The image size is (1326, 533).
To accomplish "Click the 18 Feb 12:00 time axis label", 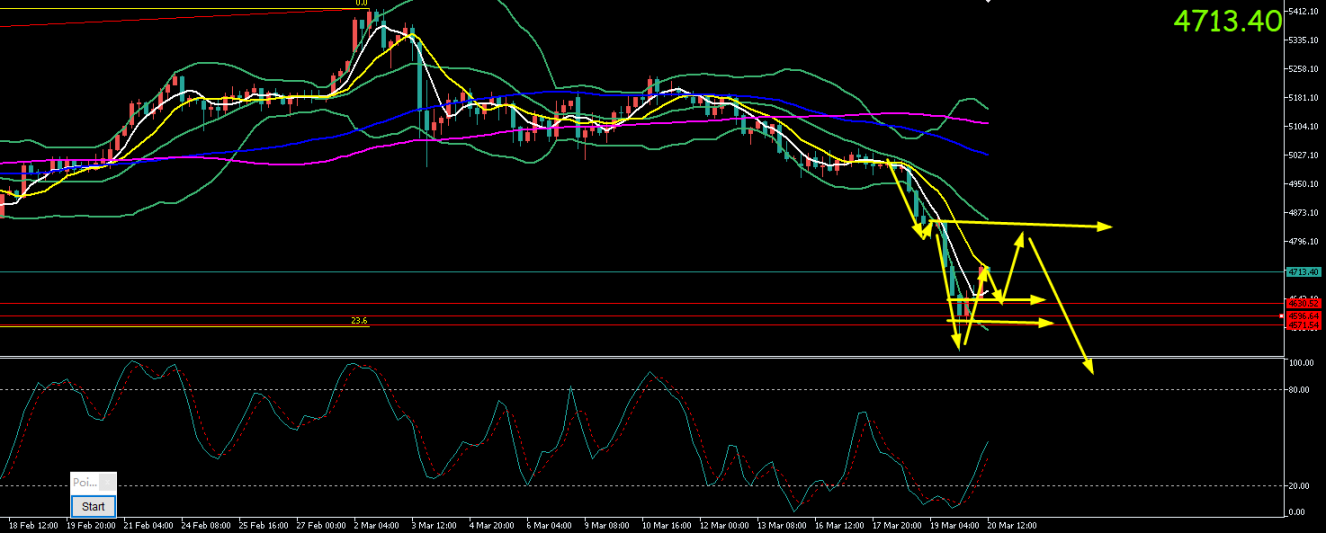I will (x=31, y=525).
